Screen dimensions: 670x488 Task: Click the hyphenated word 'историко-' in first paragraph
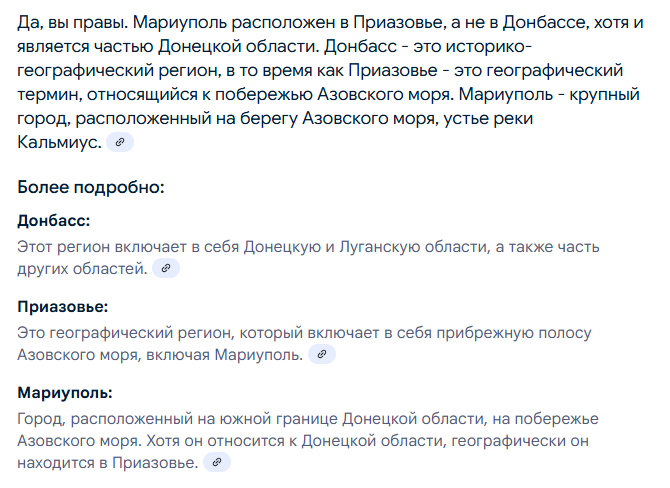pos(488,46)
